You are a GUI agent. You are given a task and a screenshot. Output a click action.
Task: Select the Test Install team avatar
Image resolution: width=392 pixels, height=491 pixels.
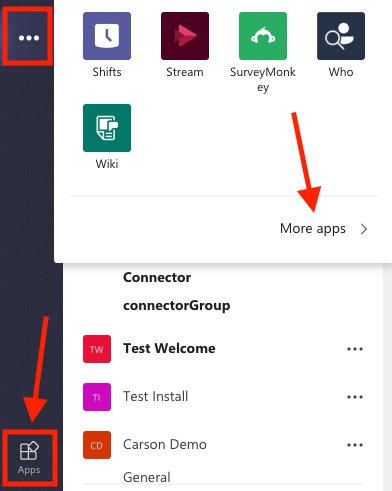(x=97, y=397)
